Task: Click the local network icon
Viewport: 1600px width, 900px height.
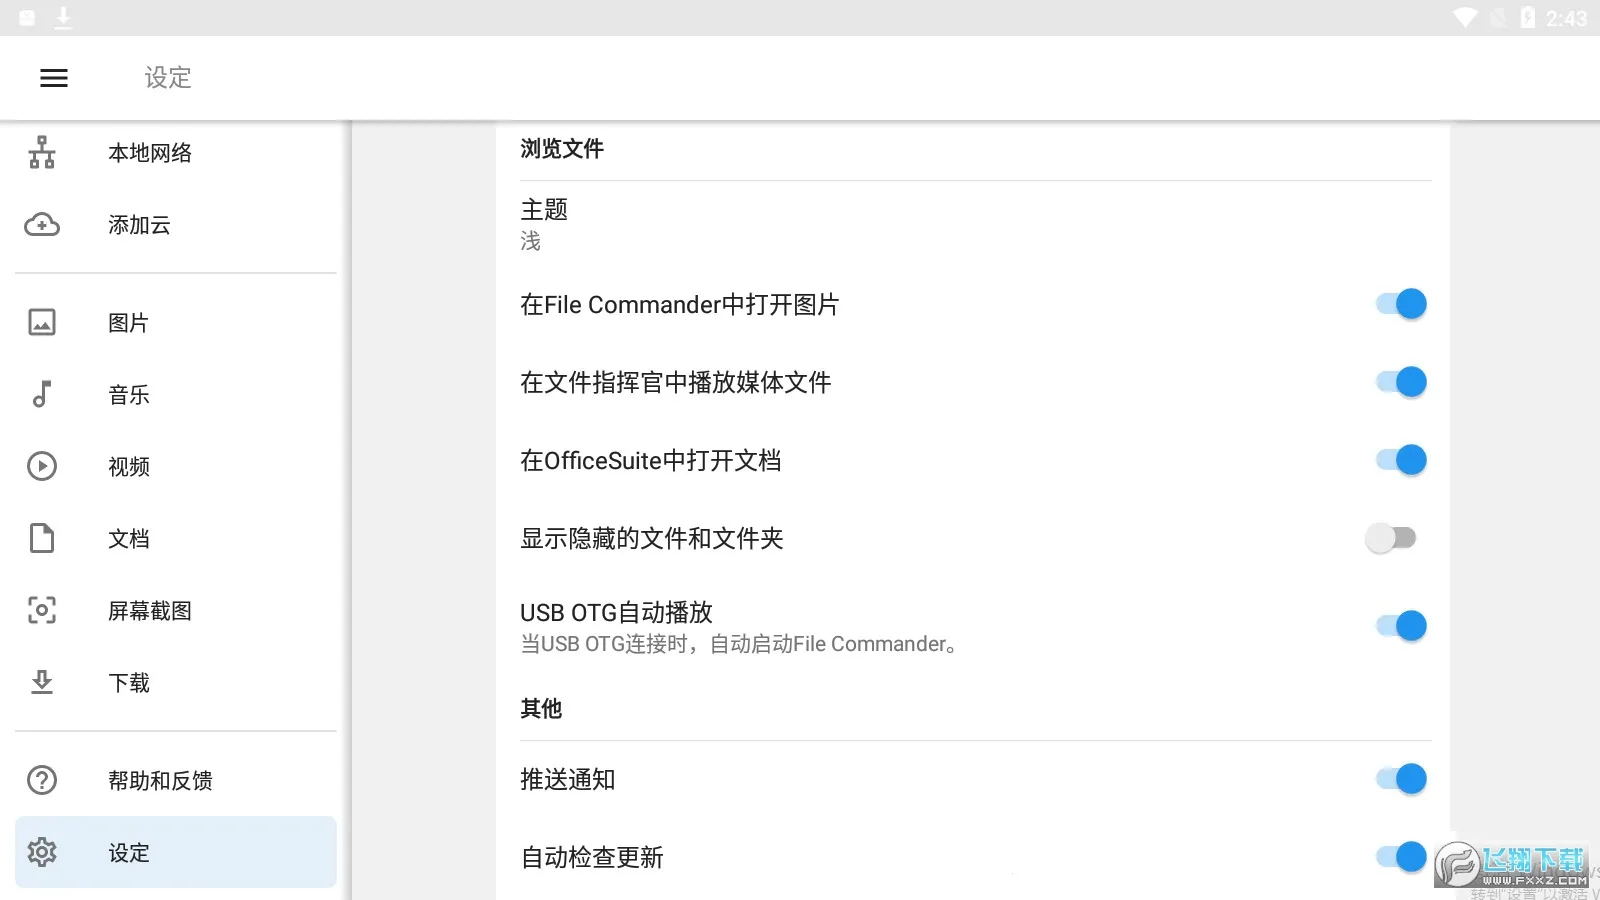Action: click(42, 153)
